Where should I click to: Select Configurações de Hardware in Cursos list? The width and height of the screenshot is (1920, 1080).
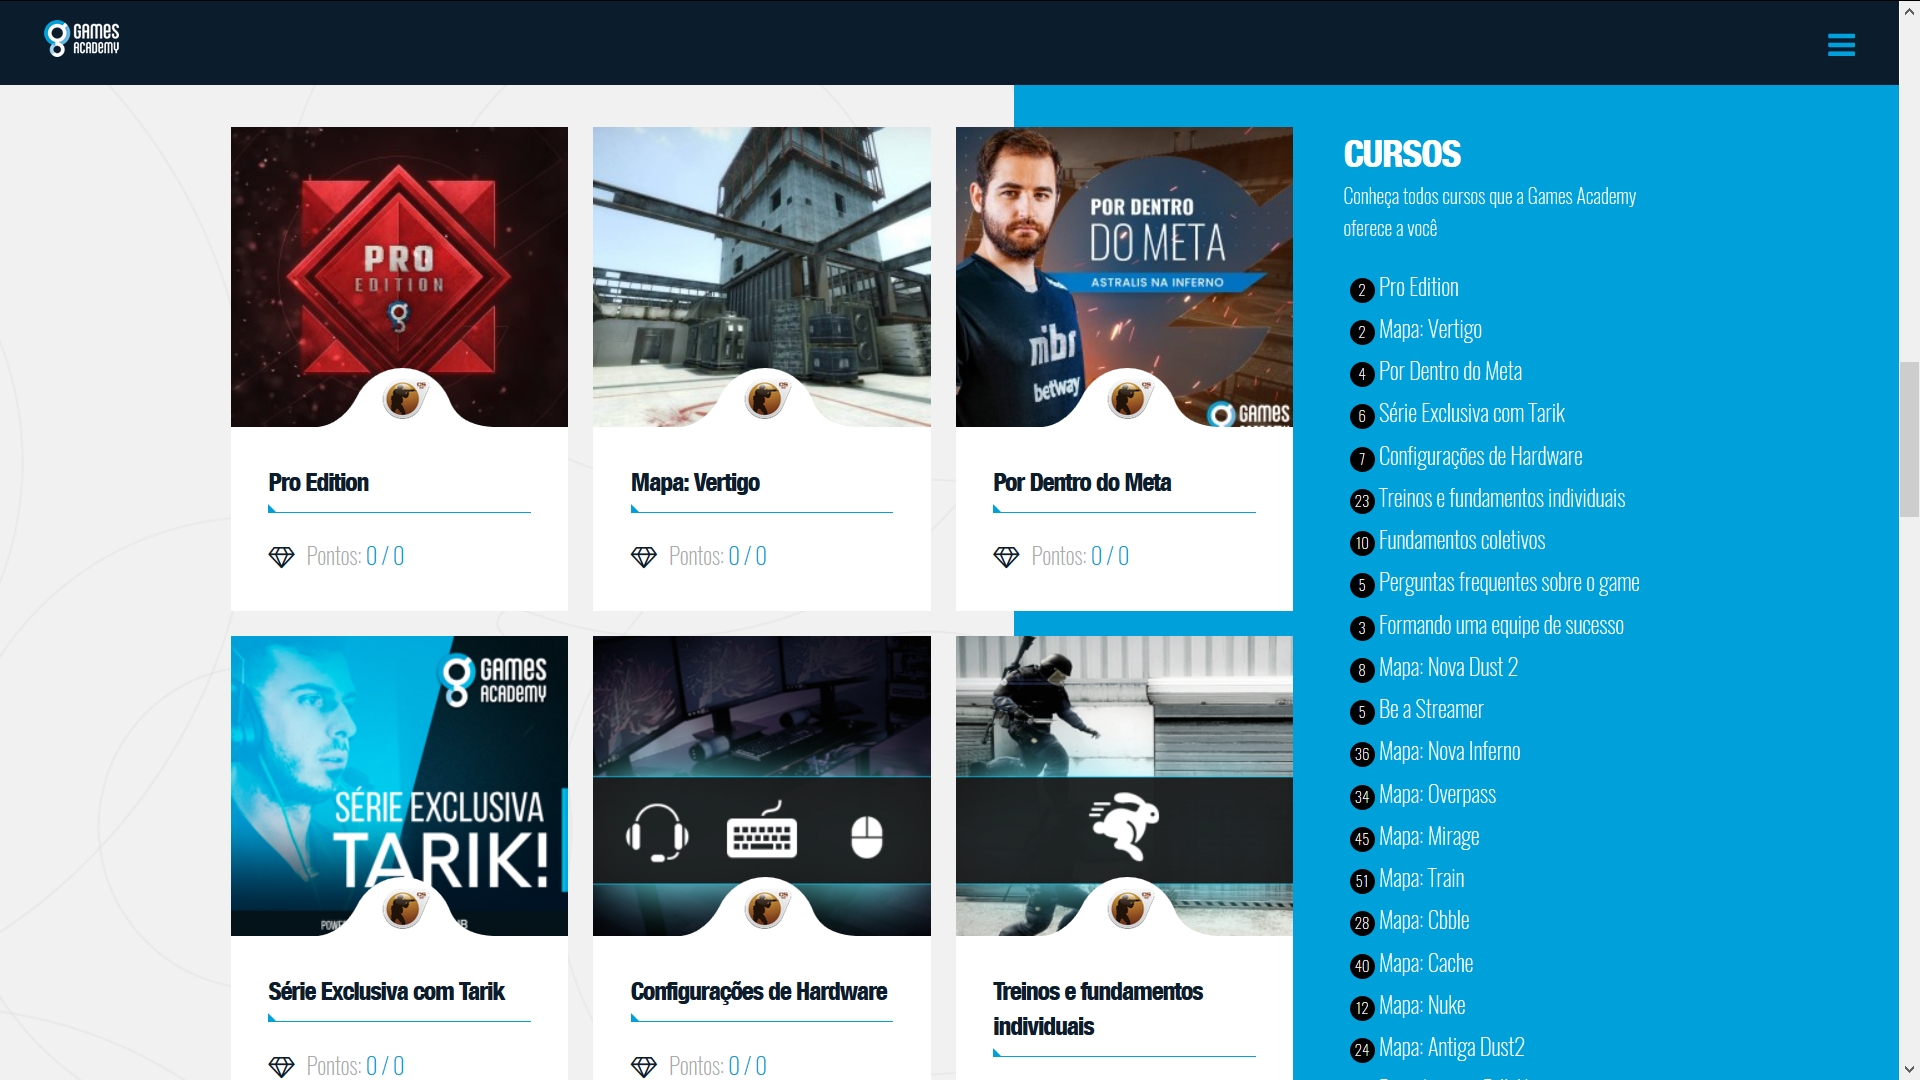pyautogui.click(x=1480, y=457)
